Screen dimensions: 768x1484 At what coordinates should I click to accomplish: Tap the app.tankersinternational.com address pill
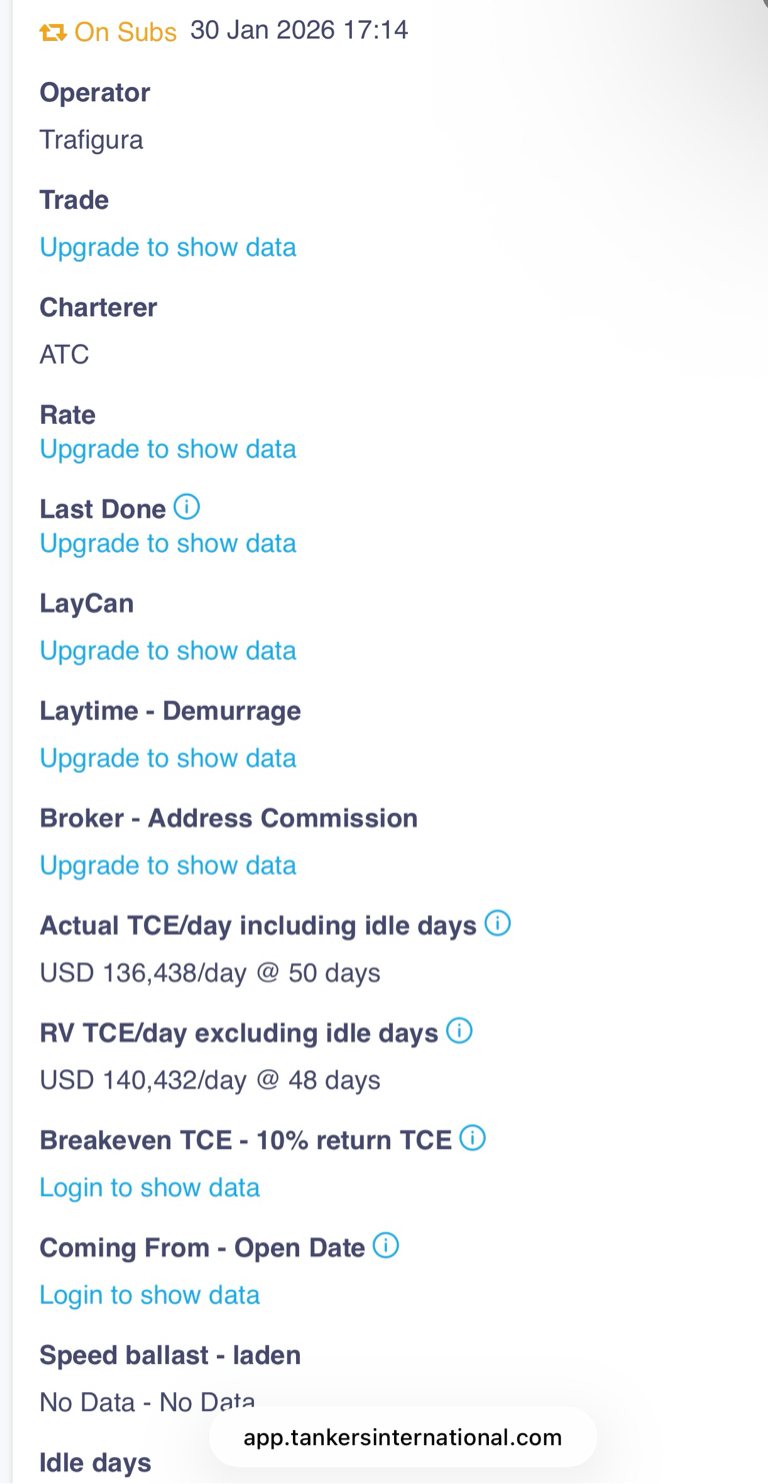(x=402, y=1438)
